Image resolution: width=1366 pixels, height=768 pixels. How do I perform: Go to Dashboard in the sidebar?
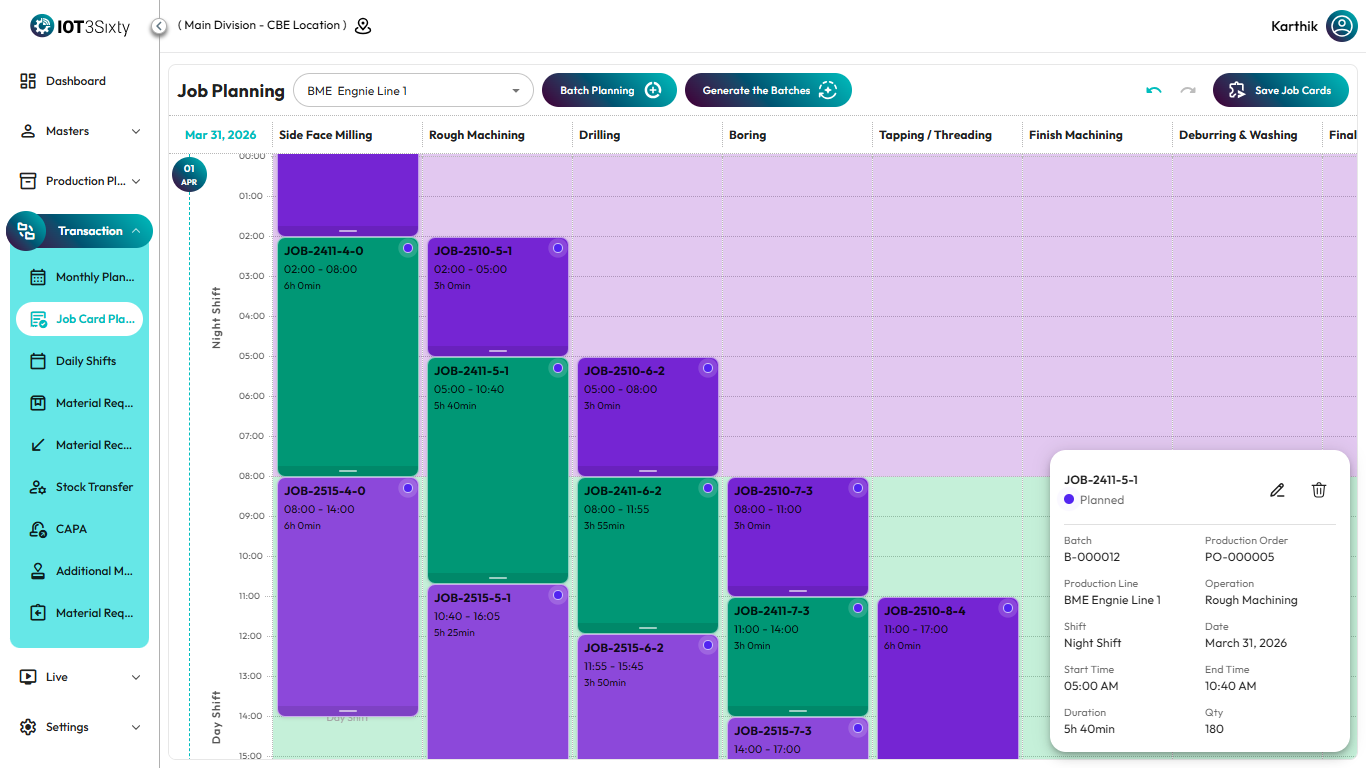[75, 81]
